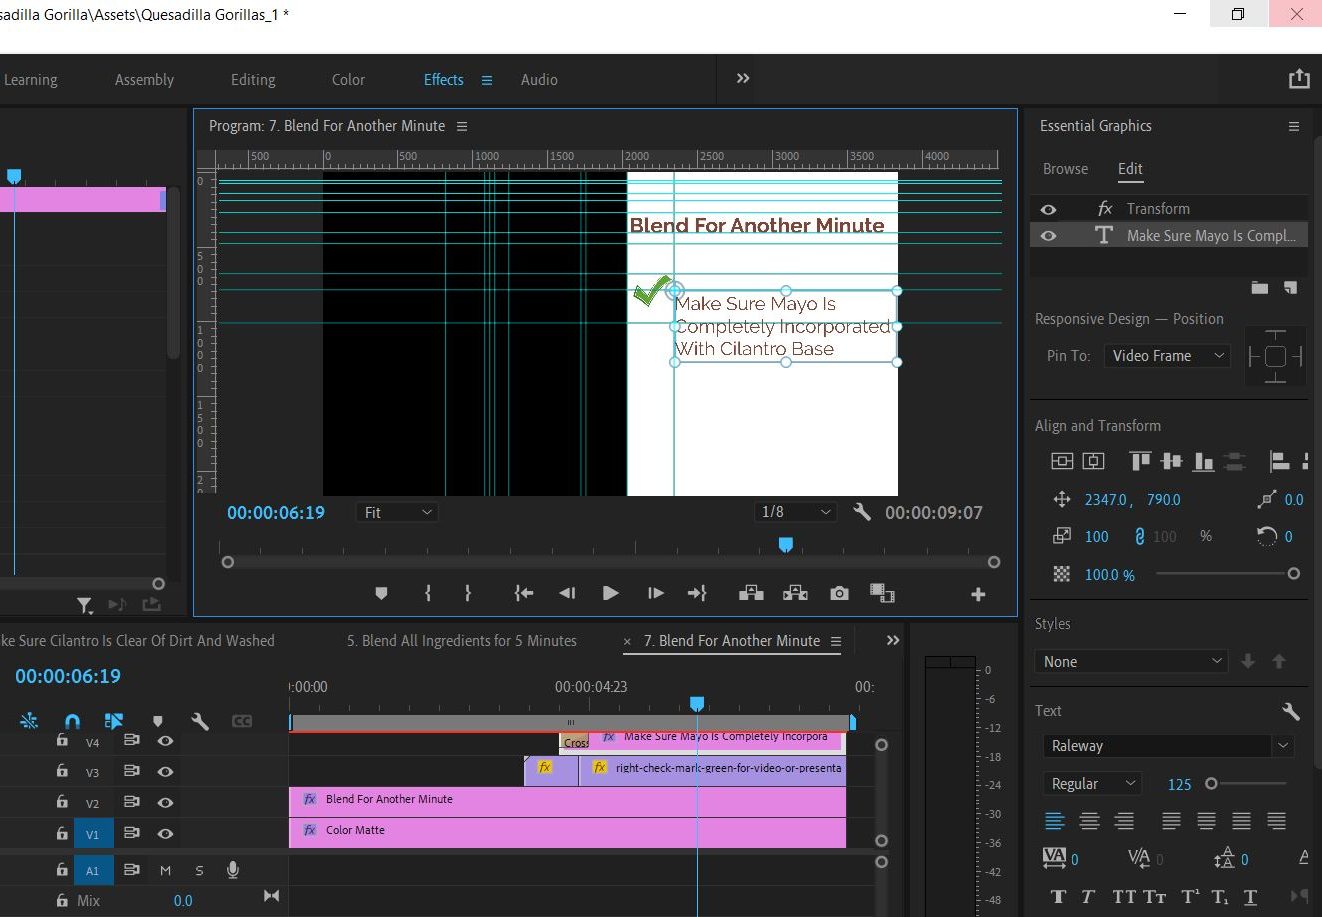This screenshot has height=917, width=1322.
Task: Click the voice-over record microphone on A1
Action: point(233,870)
